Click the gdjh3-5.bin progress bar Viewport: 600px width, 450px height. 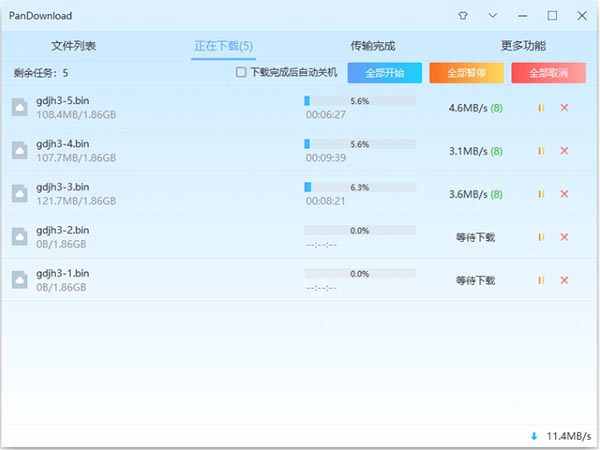click(360, 101)
